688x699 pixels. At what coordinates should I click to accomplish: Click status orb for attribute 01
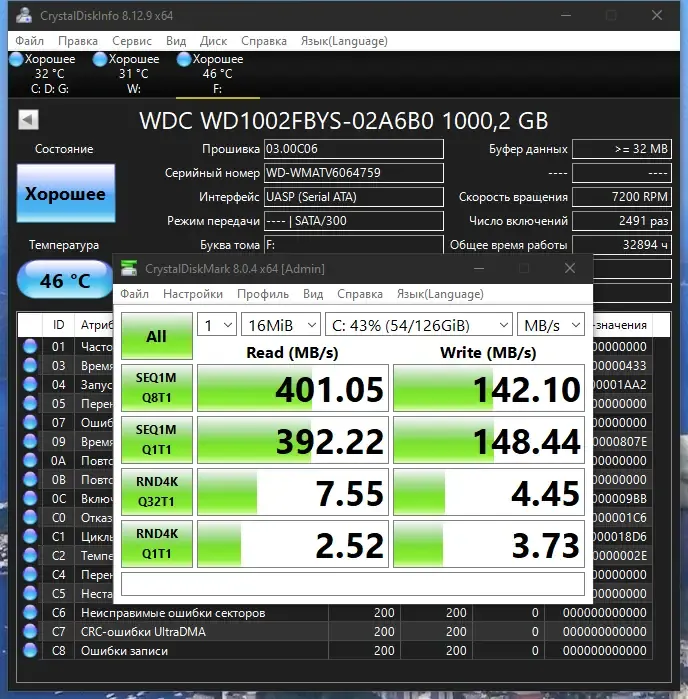coord(30,346)
